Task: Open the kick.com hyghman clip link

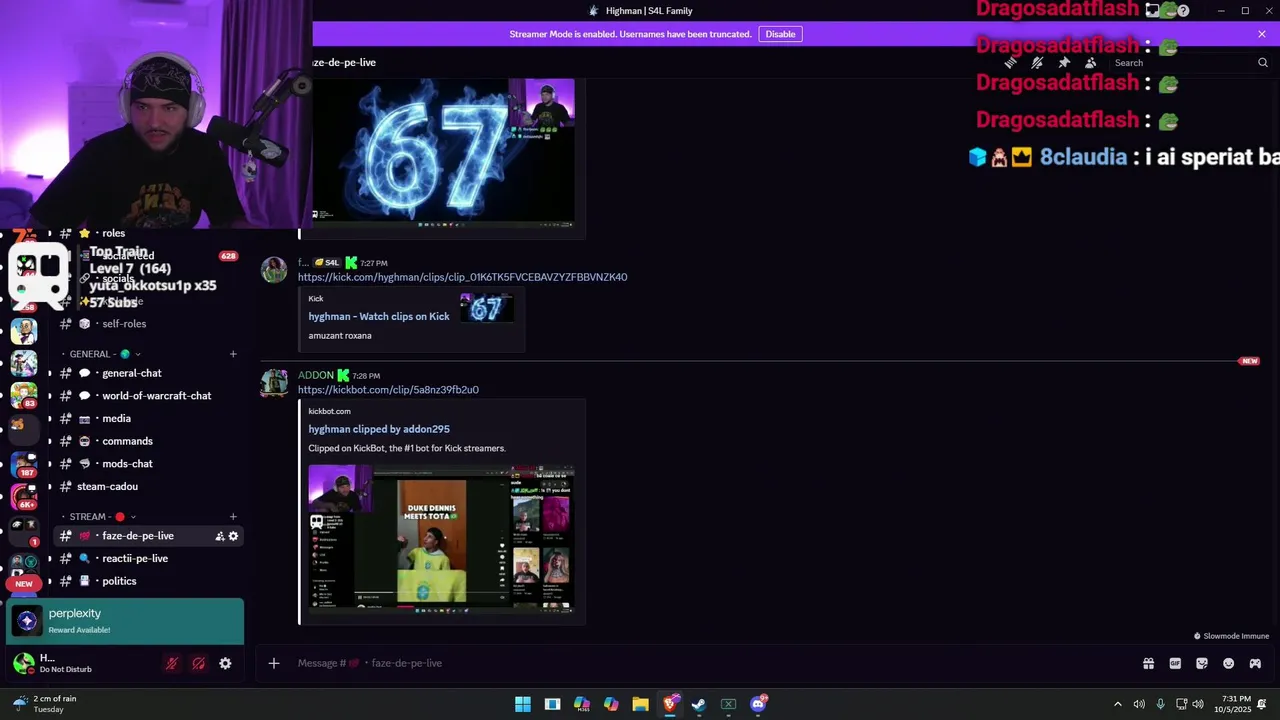Action: coord(462,277)
